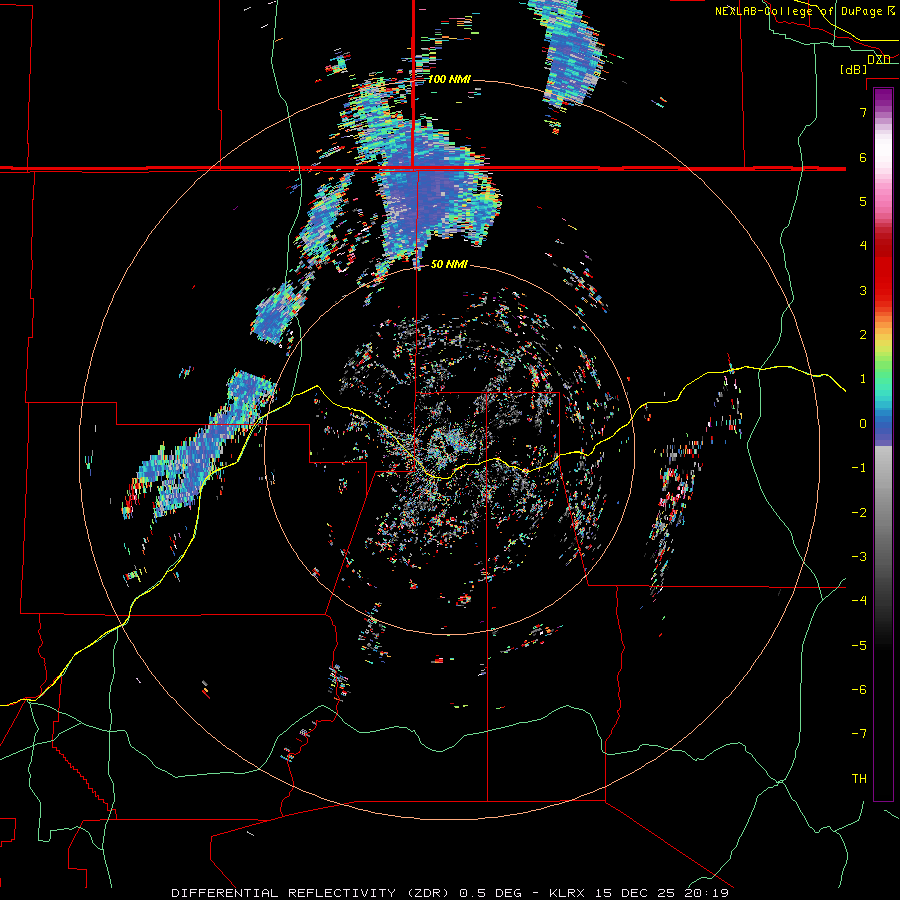Click the "-1" scale value
Viewport: 900px width, 900px height.
click(859, 468)
